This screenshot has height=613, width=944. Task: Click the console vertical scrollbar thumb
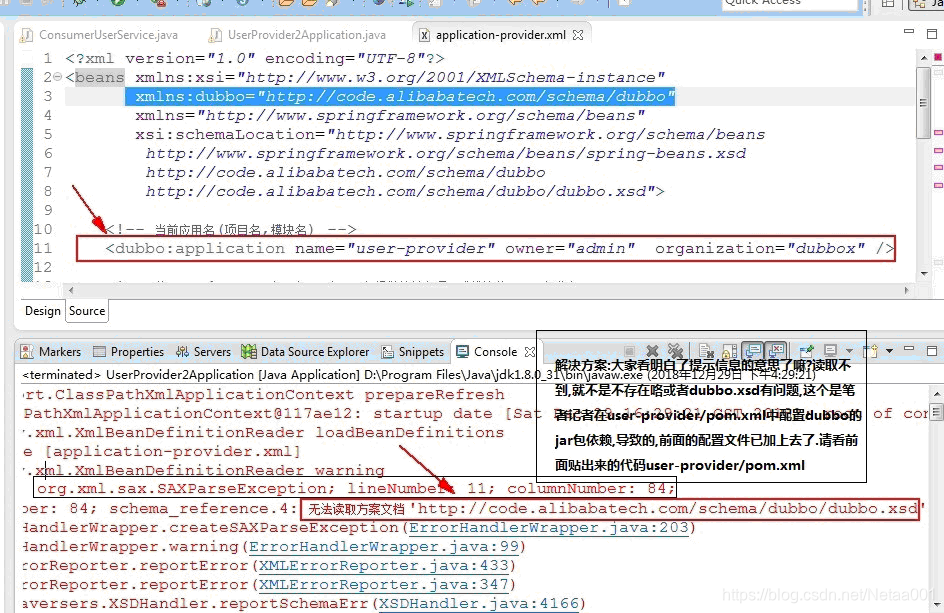tap(936, 413)
